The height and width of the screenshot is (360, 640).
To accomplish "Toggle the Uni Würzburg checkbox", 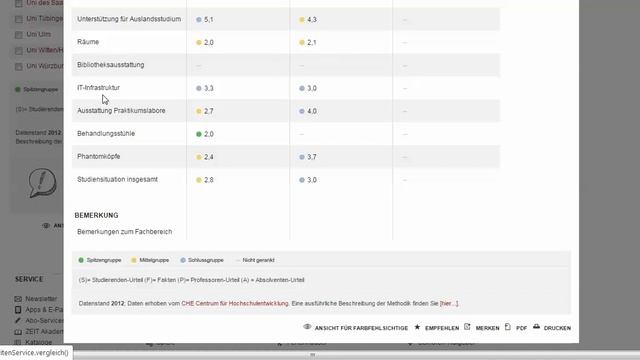I will (x=18, y=67).
